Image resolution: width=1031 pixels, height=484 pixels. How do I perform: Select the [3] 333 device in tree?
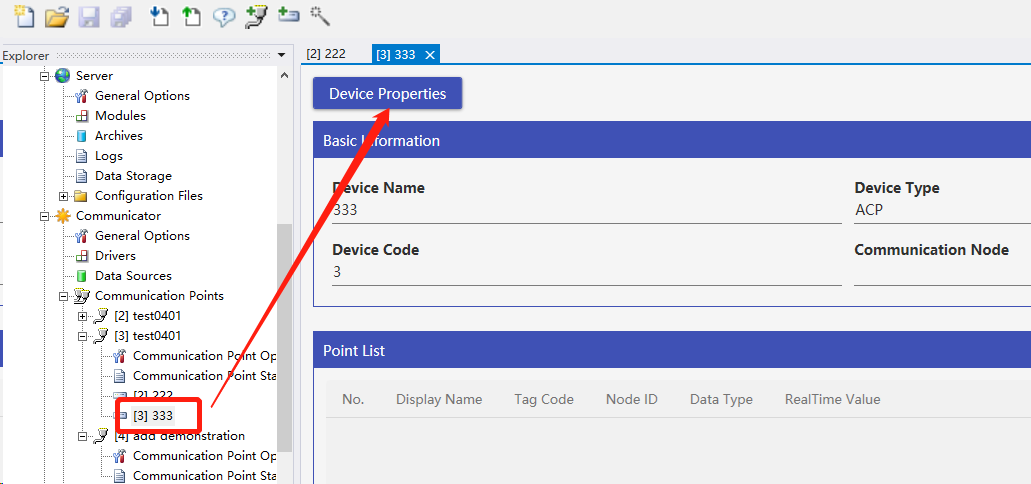point(153,416)
